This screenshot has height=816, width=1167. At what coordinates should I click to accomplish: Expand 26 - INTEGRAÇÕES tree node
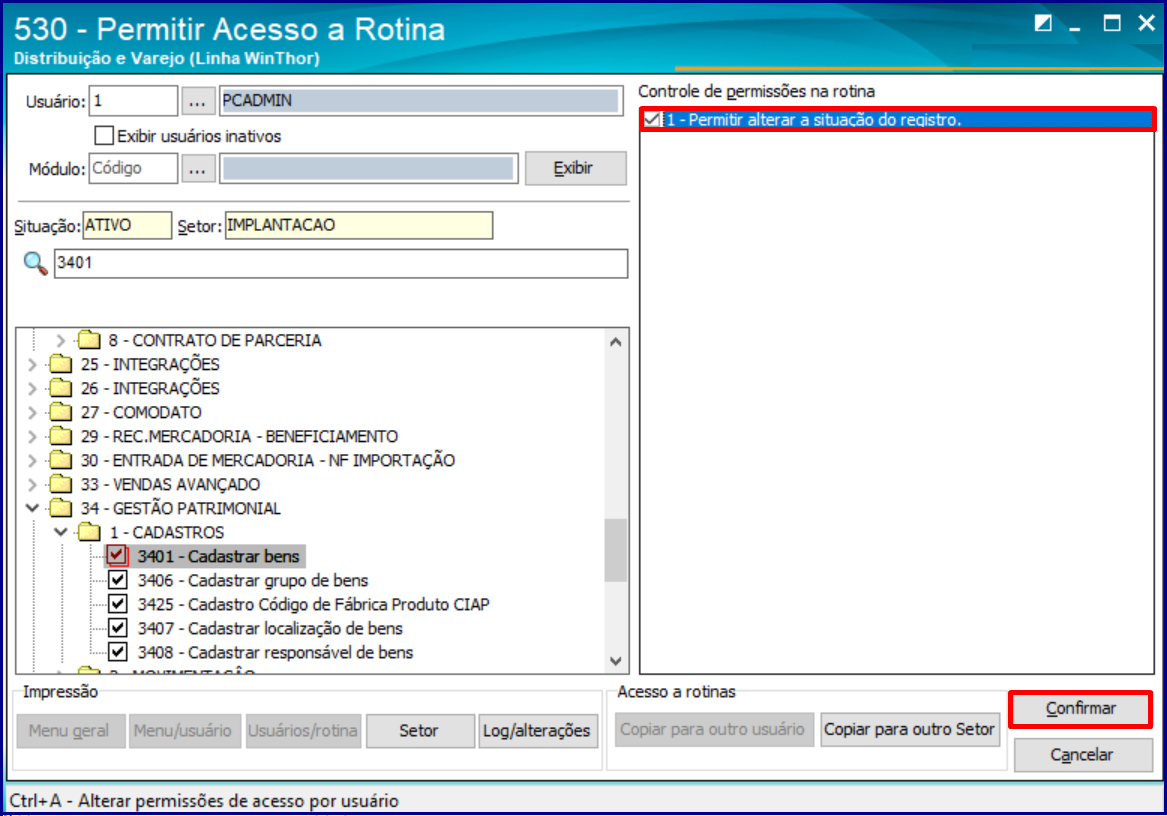pyautogui.click(x=32, y=389)
